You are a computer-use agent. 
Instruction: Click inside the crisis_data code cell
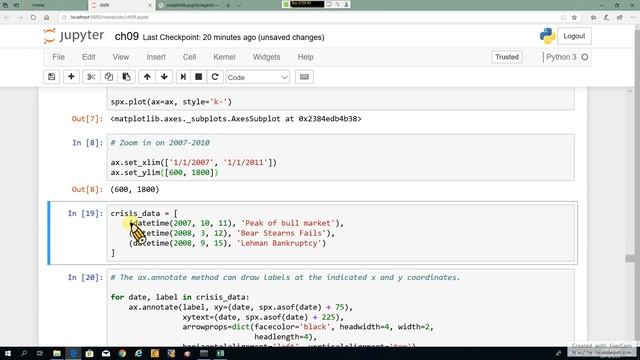point(340,233)
